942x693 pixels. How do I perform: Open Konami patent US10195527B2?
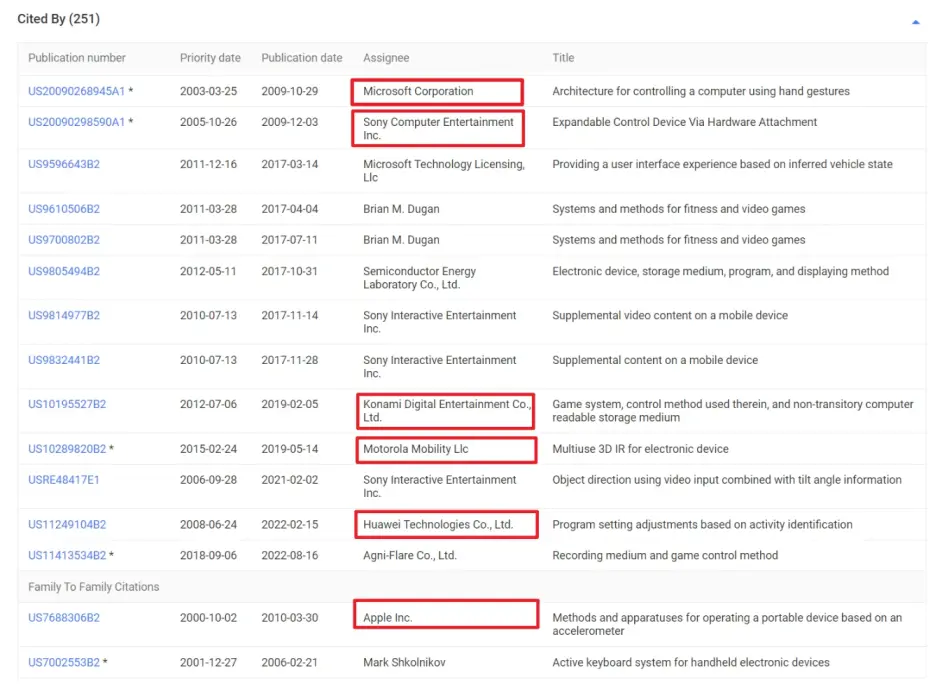[x=67, y=404]
